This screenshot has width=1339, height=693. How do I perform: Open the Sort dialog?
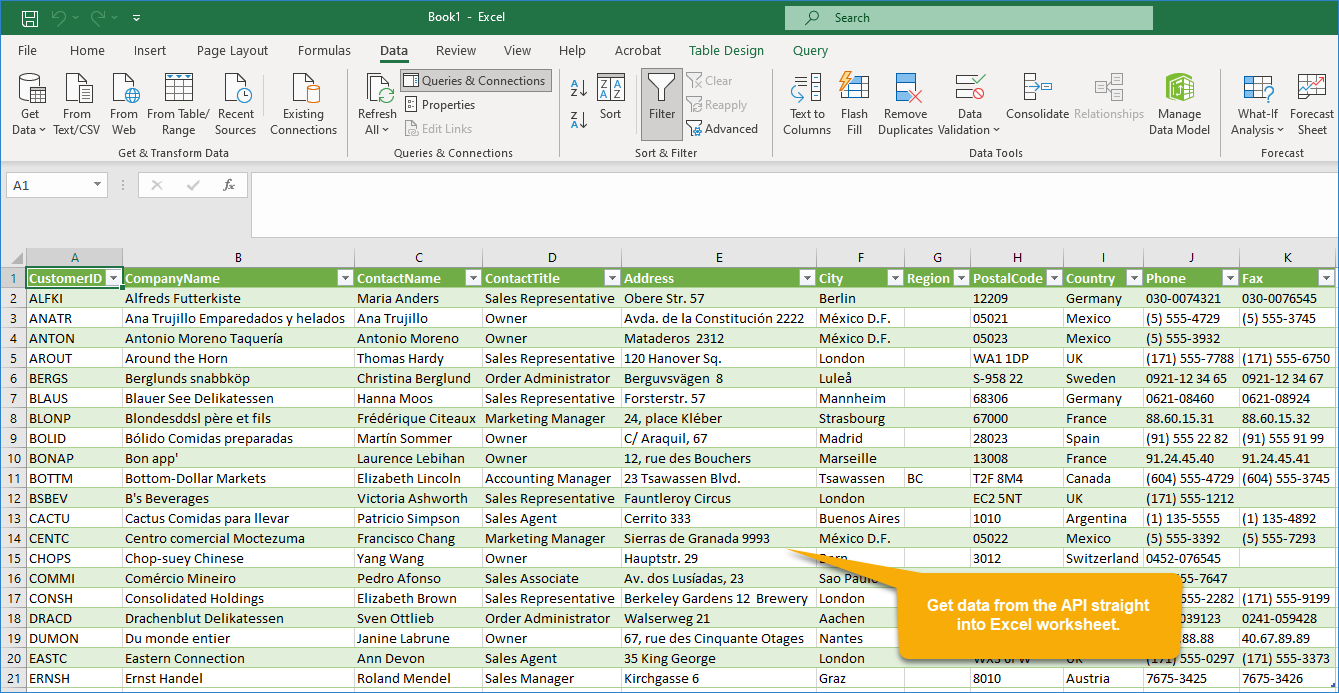[x=611, y=97]
